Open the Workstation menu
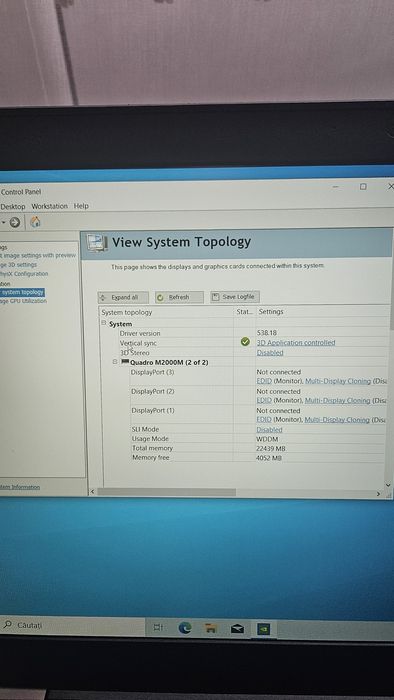The height and width of the screenshot is (700, 394). point(49,206)
